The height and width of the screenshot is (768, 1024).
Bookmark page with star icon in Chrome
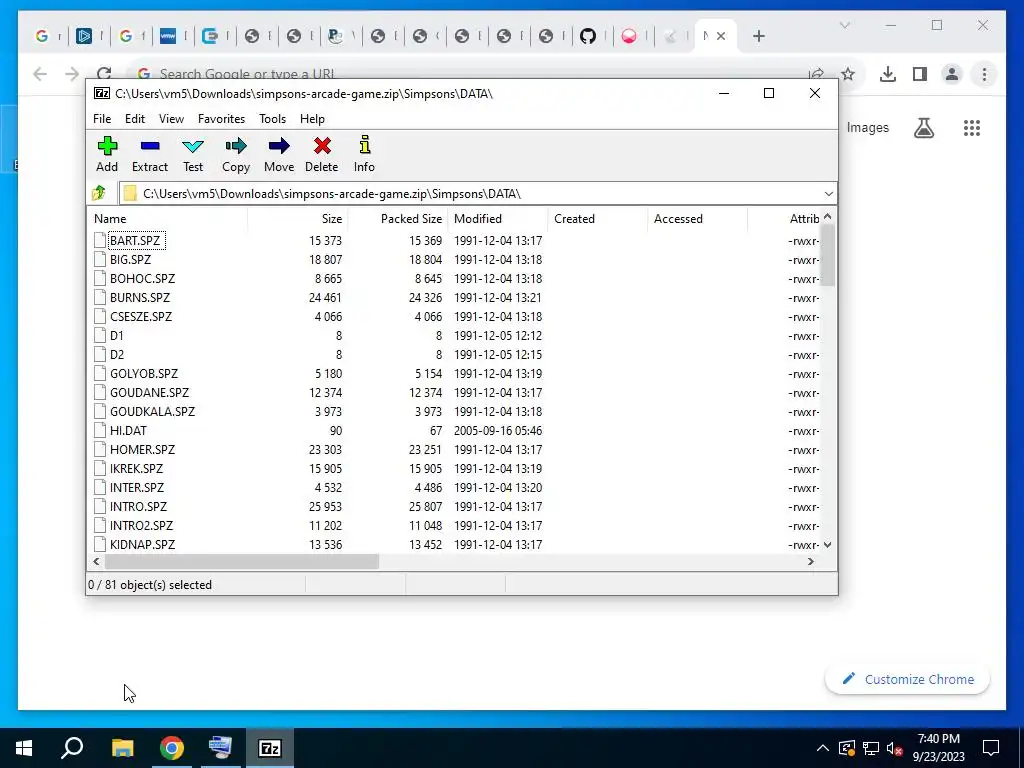848,74
